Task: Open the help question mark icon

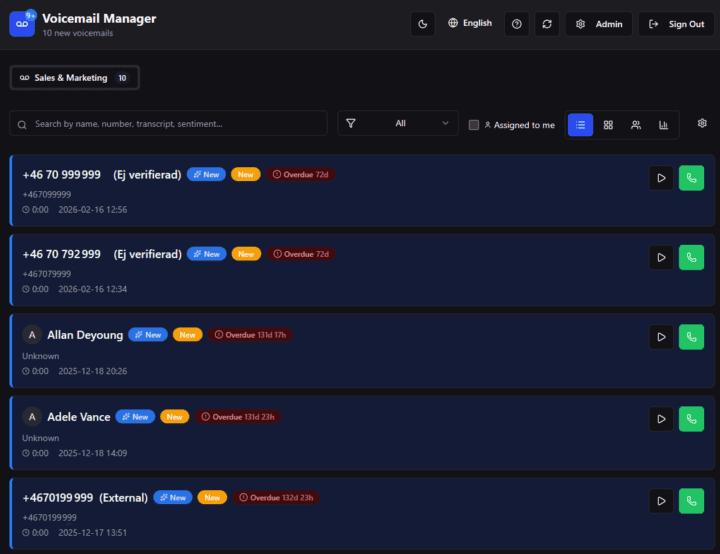Action: coord(517,24)
